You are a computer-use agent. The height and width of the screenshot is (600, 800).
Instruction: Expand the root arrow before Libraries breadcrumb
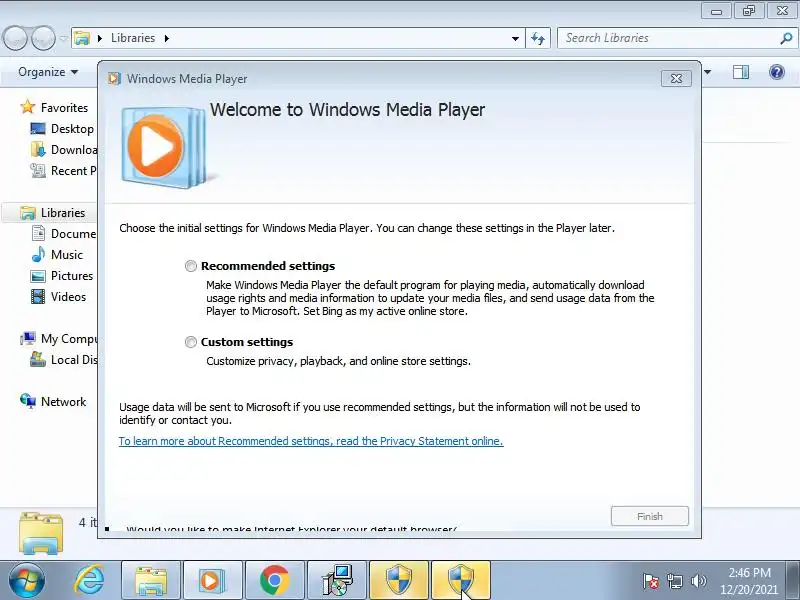coord(100,38)
